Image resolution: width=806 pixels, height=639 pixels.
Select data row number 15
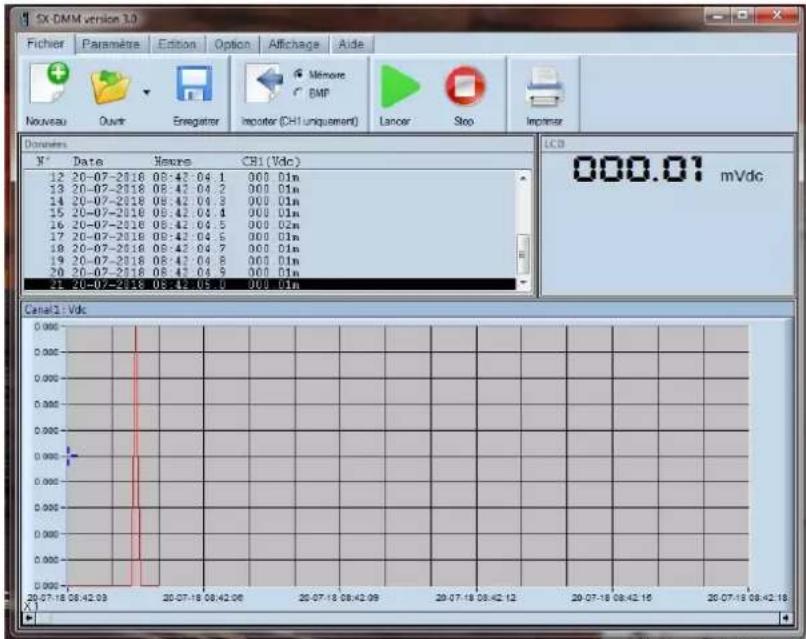pos(269,213)
